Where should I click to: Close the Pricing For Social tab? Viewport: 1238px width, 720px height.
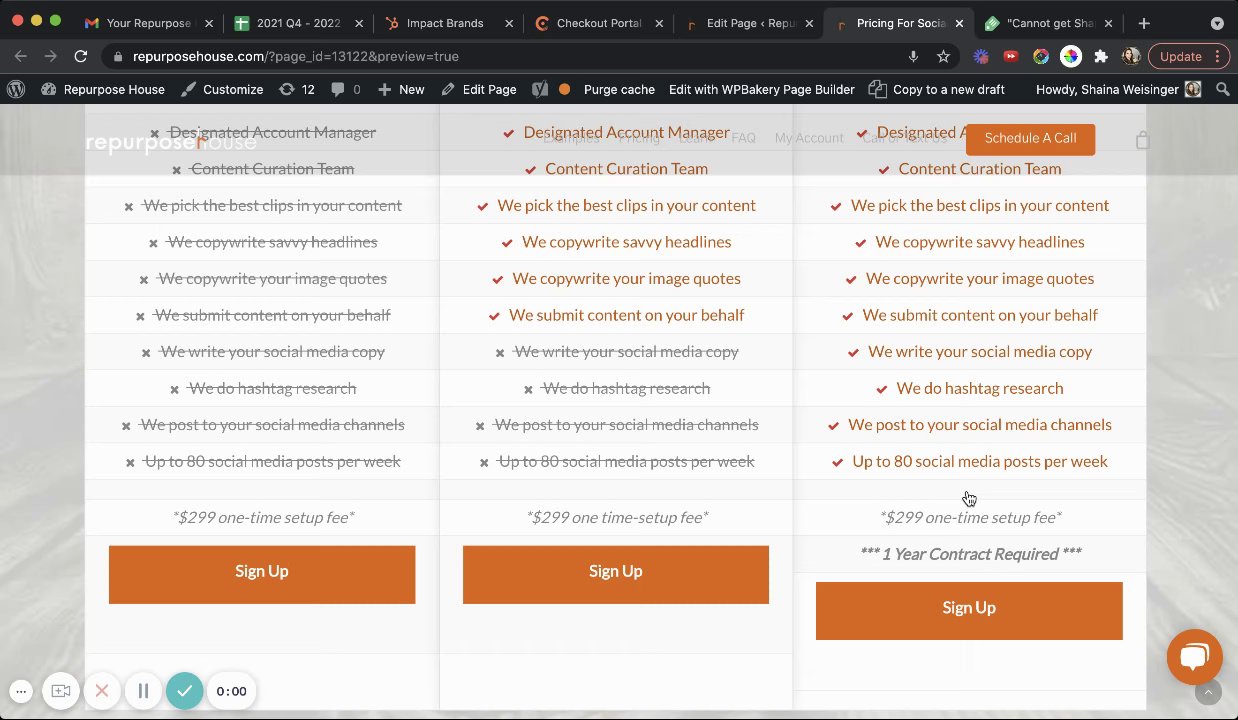pos(959,23)
